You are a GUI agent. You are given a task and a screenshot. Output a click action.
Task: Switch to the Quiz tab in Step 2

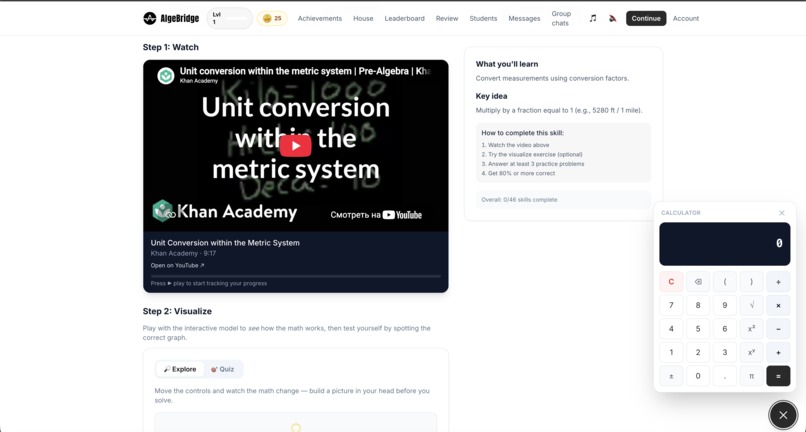[x=223, y=369]
